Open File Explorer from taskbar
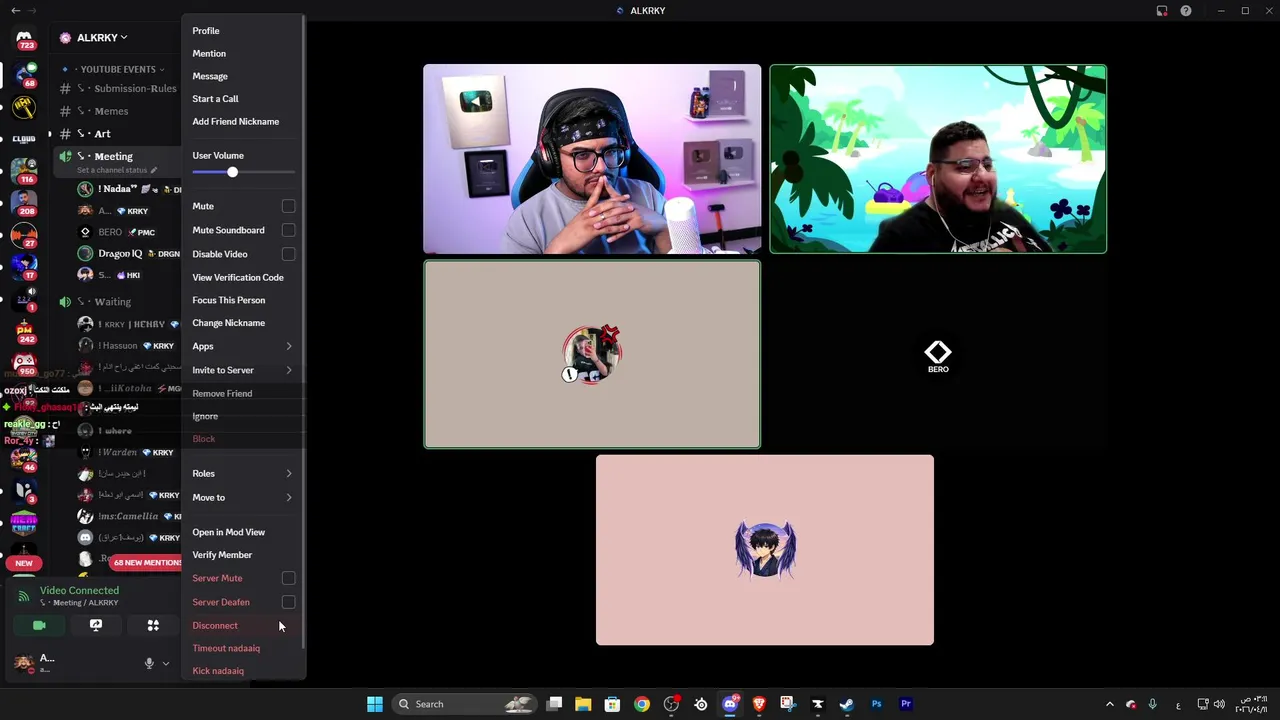 click(x=583, y=704)
